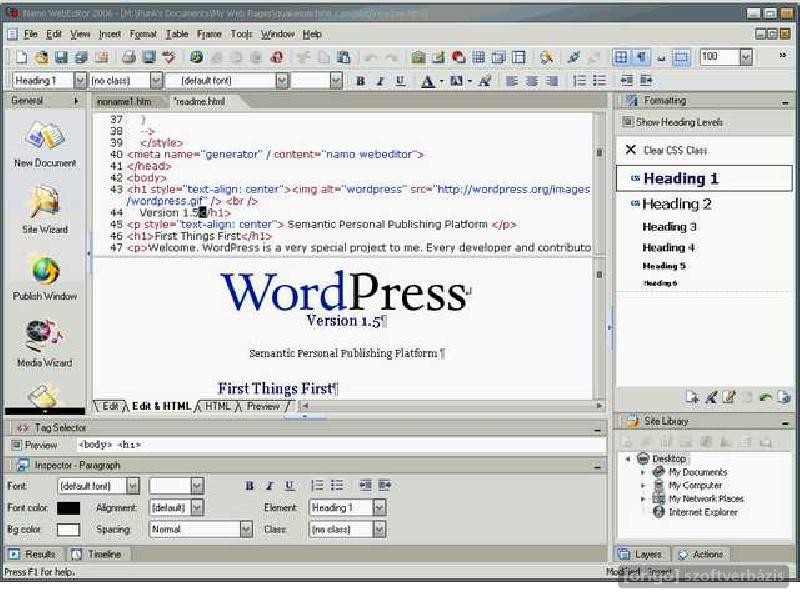
Task: Open the Inspector Alignment dropdown
Action: coord(197,508)
